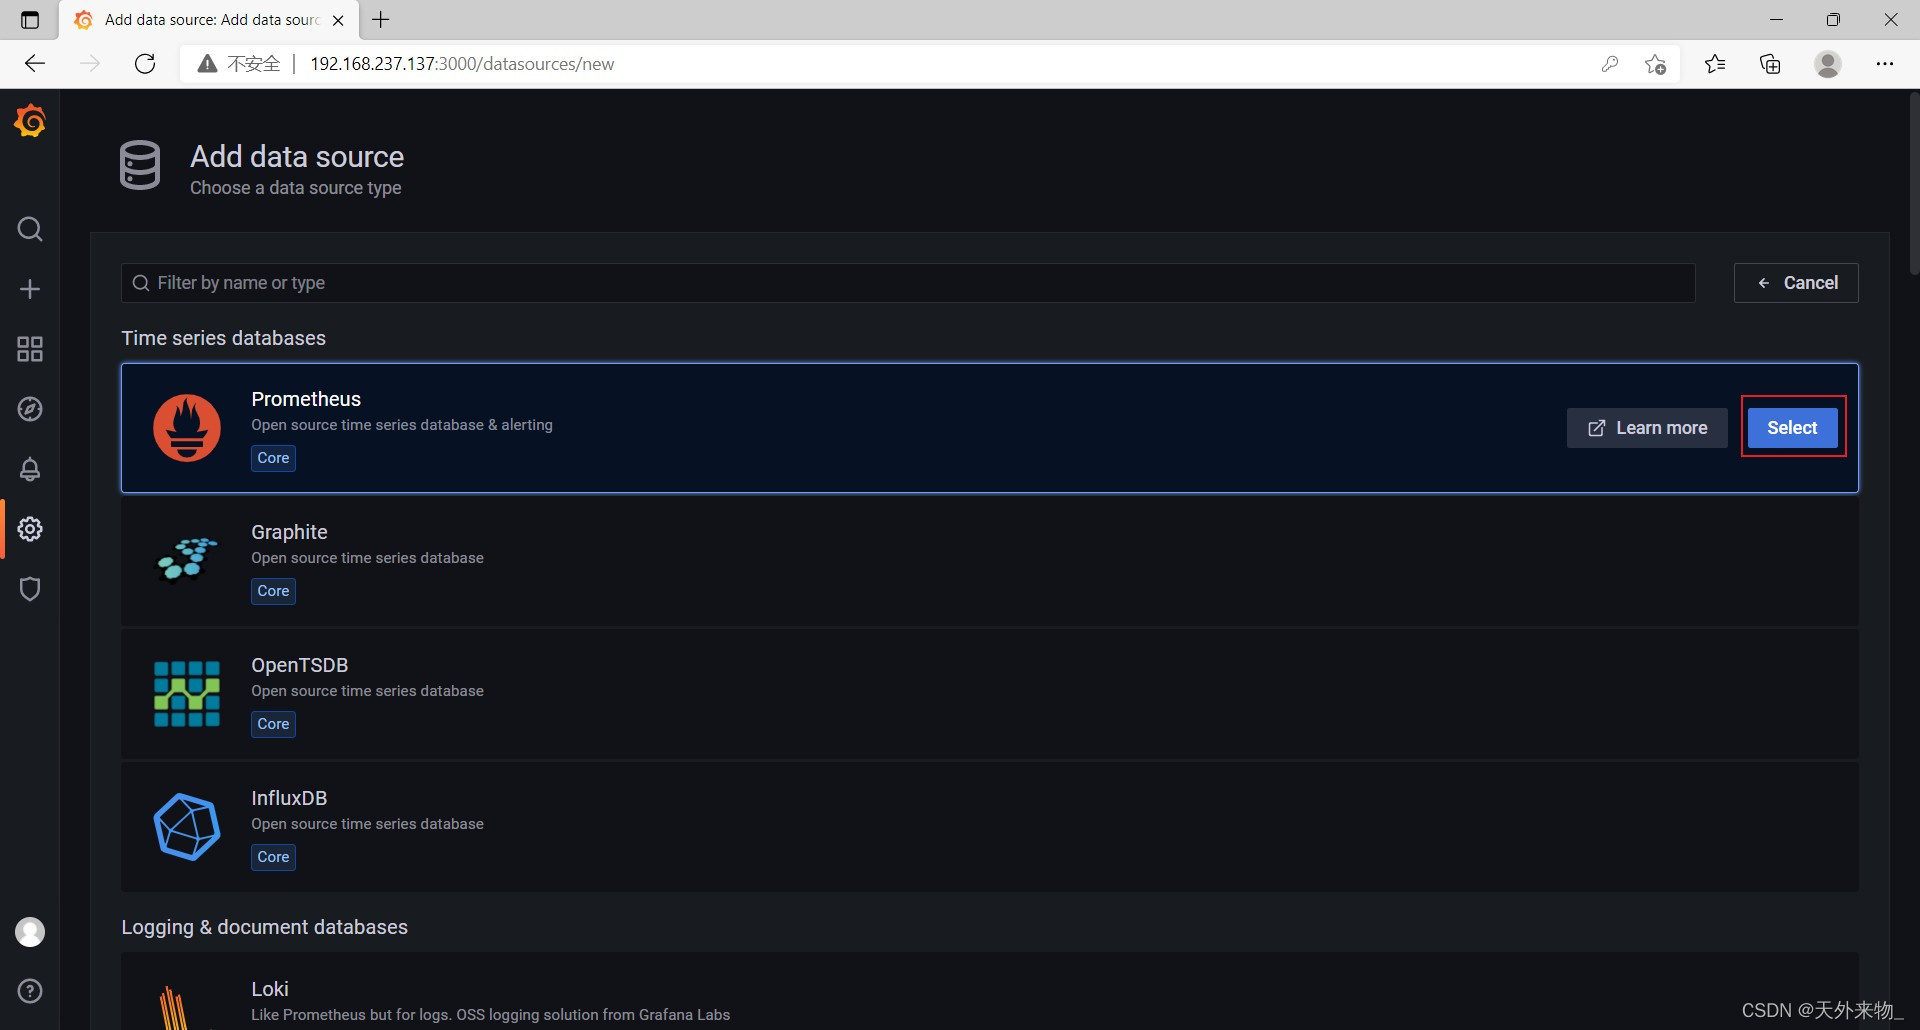Open the browser profile account icon
The height and width of the screenshot is (1030, 1920).
coord(1828,64)
